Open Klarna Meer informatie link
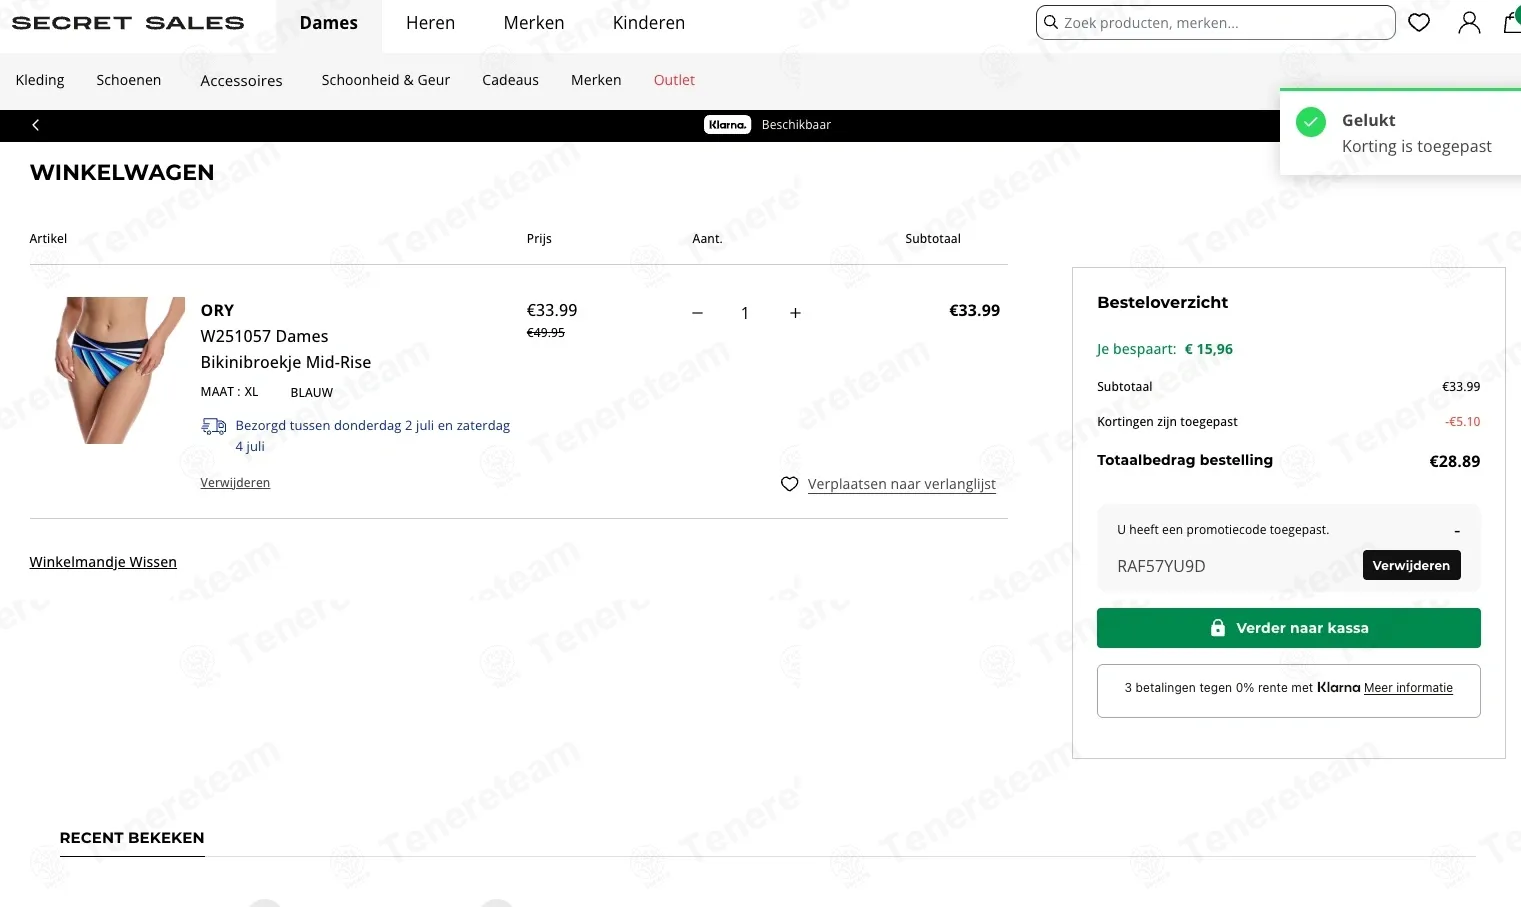This screenshot has width=1521, height=907. coord(1408,688)
